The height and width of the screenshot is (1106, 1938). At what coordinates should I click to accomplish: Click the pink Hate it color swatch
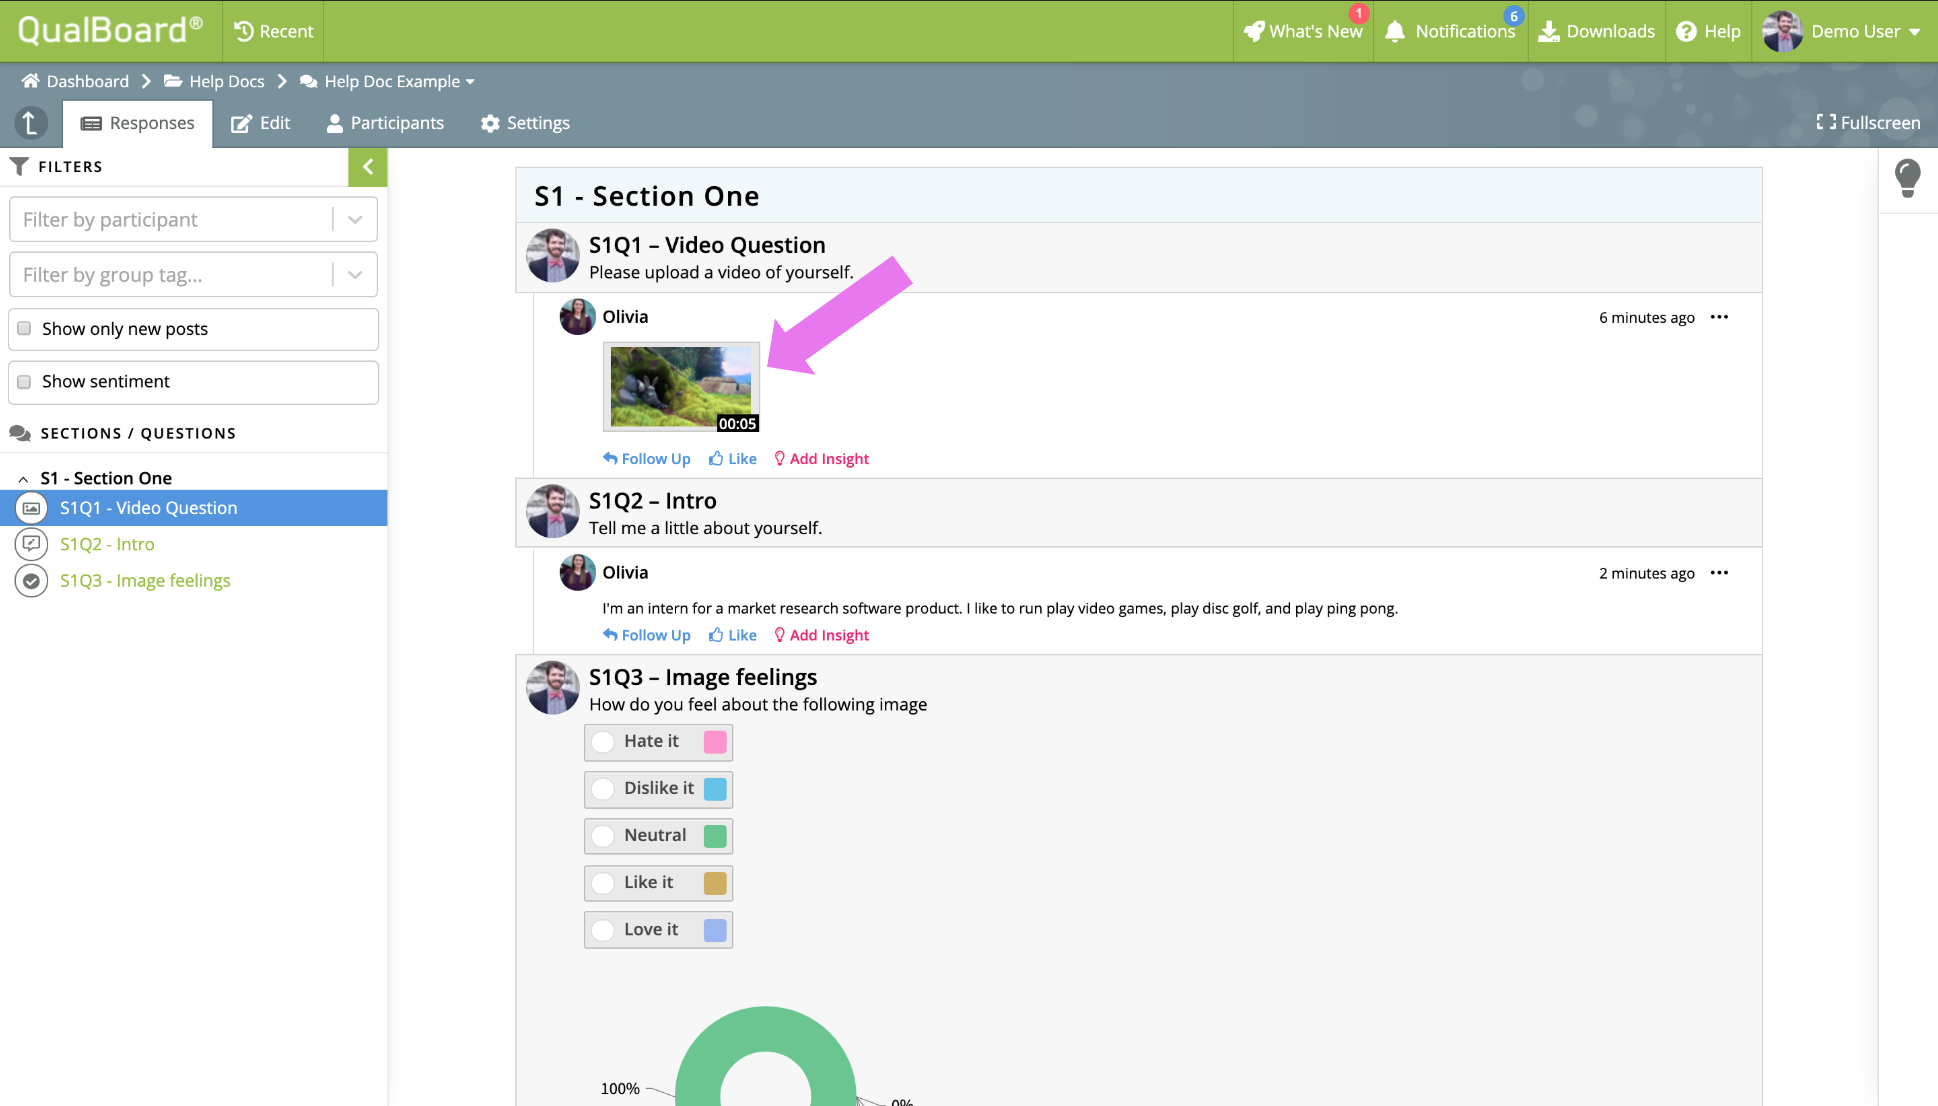point(715,742)
